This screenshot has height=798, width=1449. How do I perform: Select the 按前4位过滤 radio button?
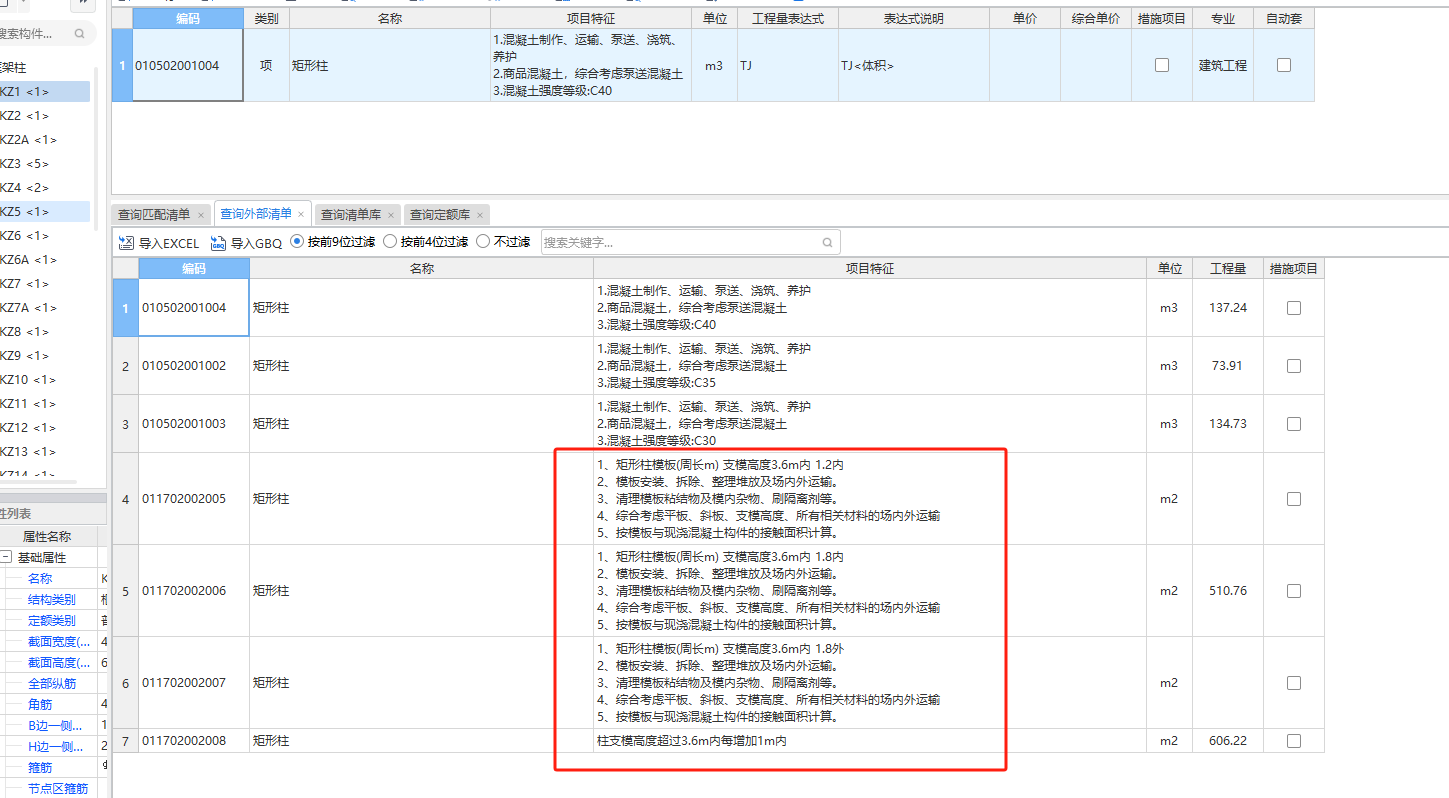click(x=390, y=241)
